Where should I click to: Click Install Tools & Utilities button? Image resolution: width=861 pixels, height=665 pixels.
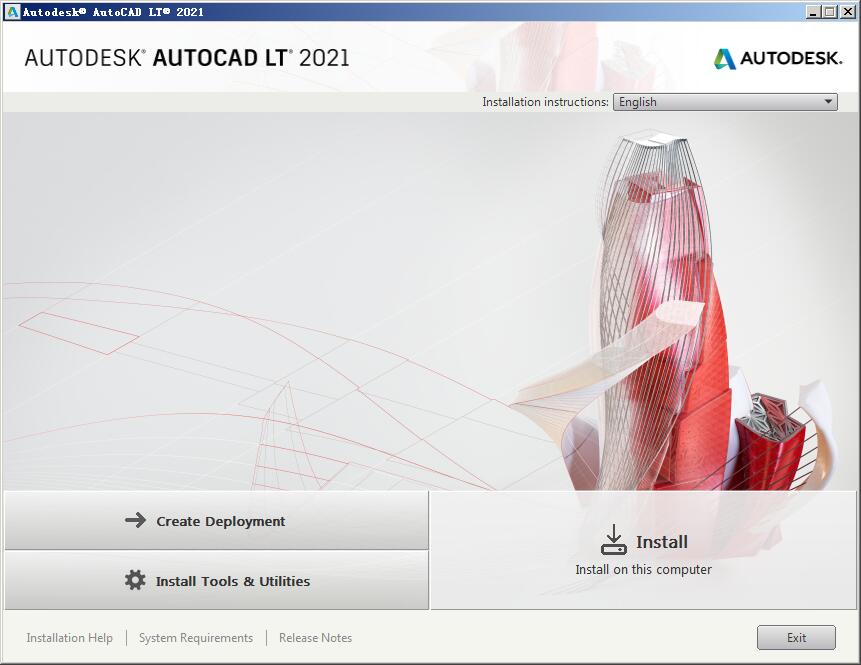[x=216, y=580]
